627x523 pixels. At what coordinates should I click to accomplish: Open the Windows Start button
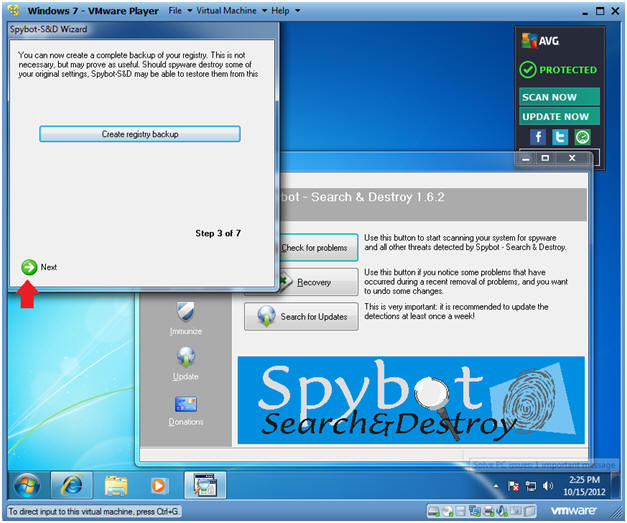pyautogui.click(x=27, y=486)
